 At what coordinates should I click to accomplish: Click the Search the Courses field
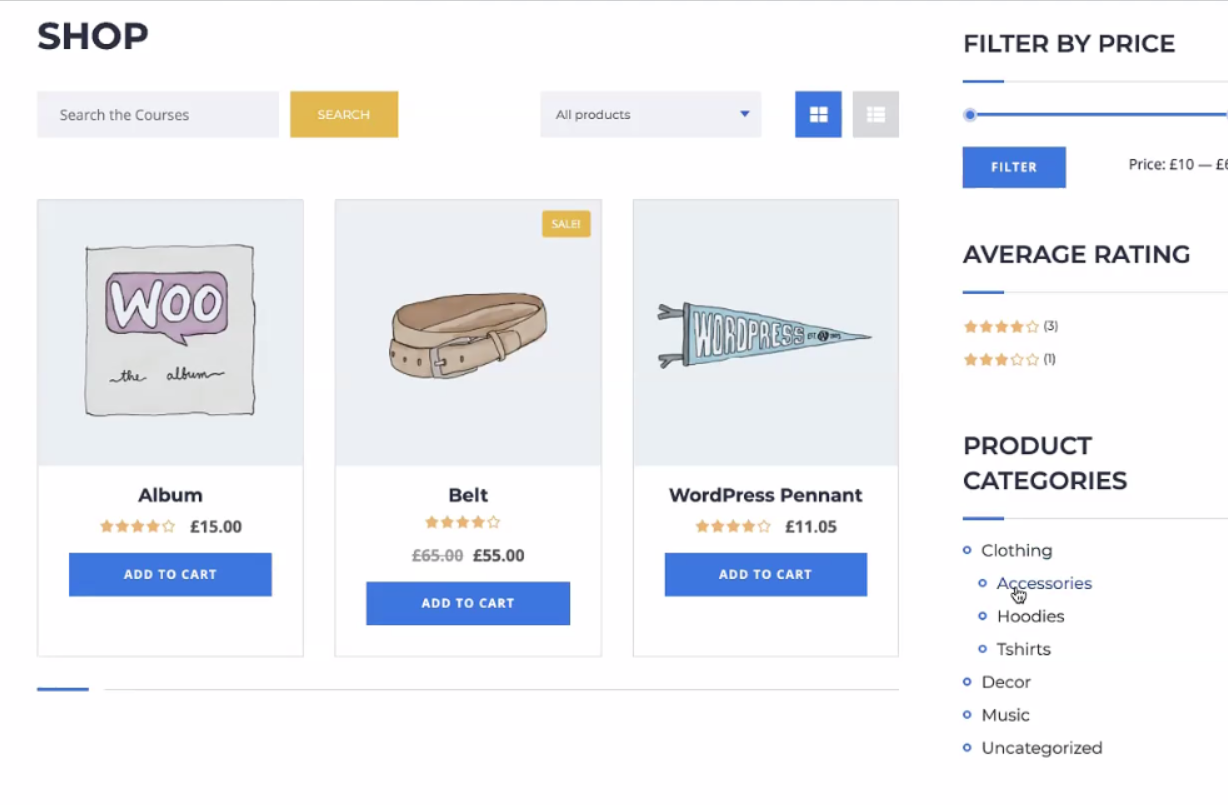click(x=158, y=115)
